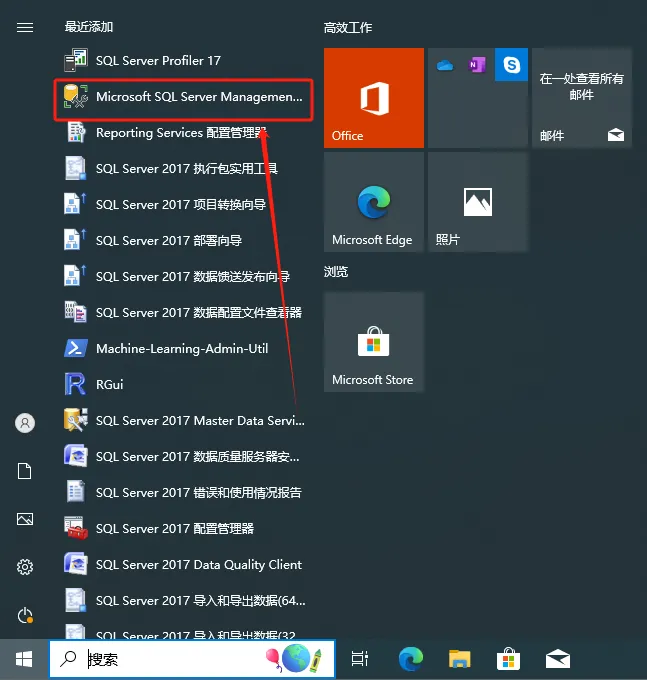
Task: Click the OneDrive icon in tile folder
Action: tap(445, 65)
